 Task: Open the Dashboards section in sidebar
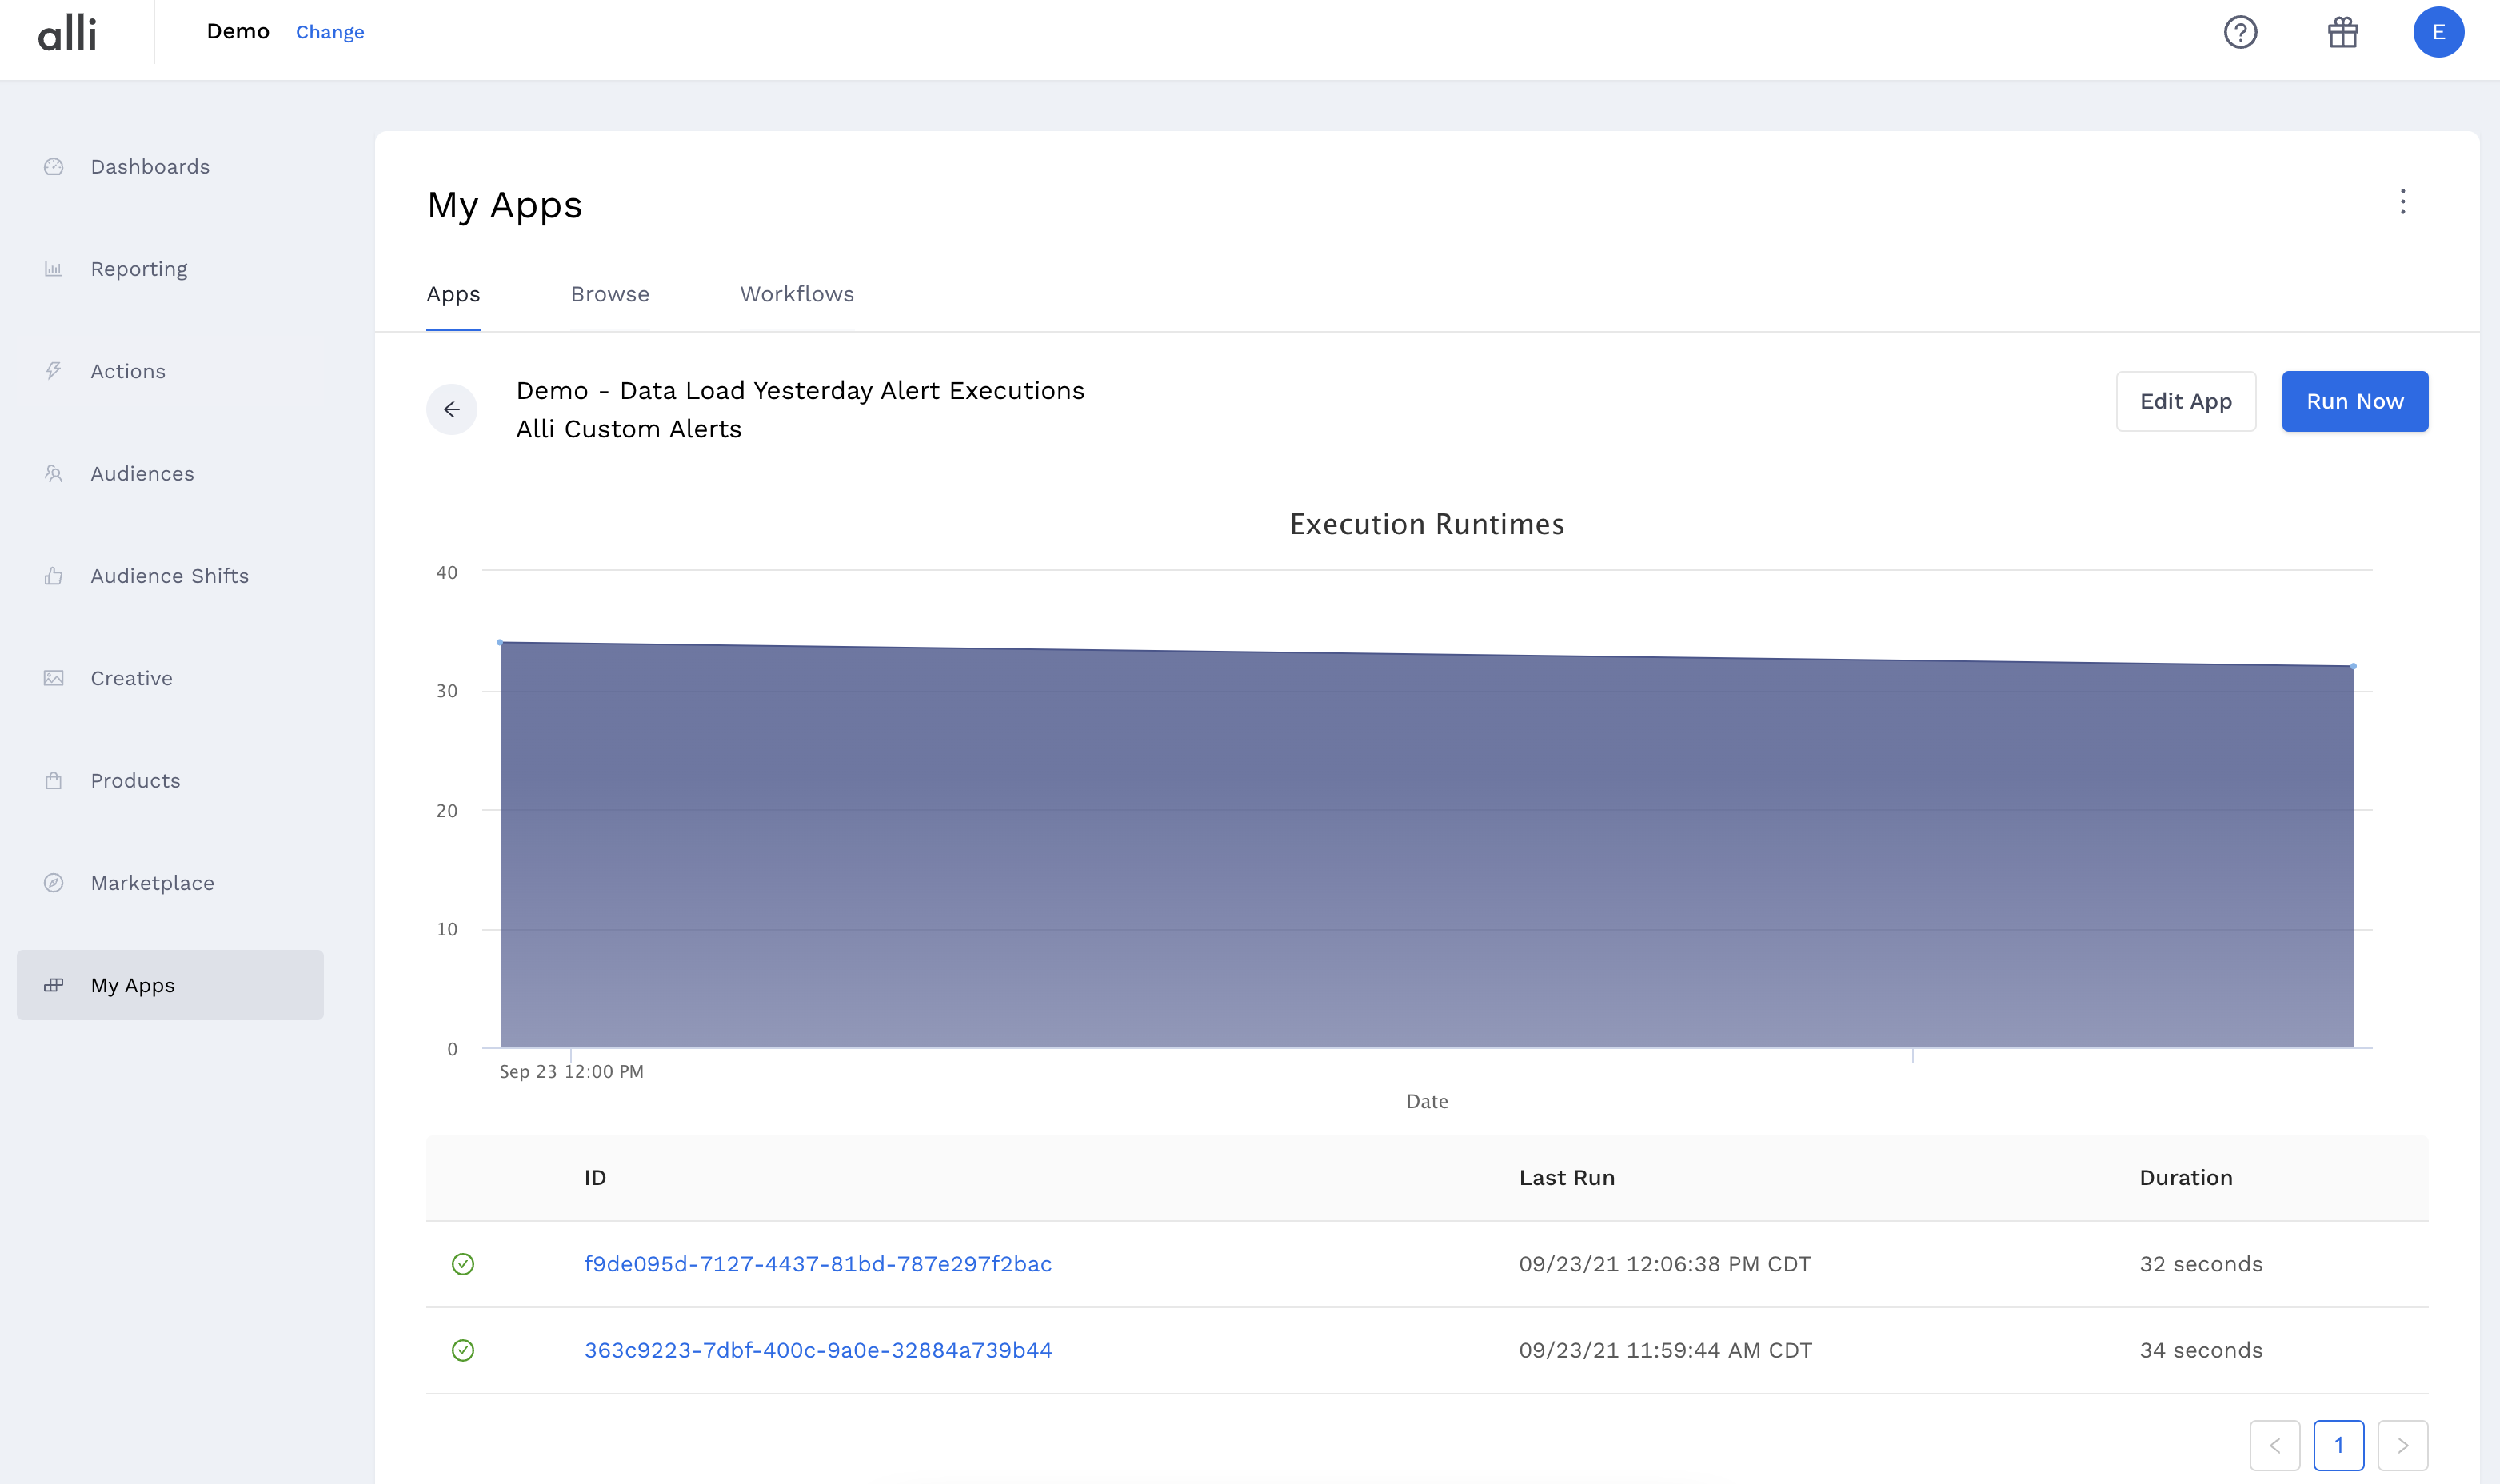150,166
